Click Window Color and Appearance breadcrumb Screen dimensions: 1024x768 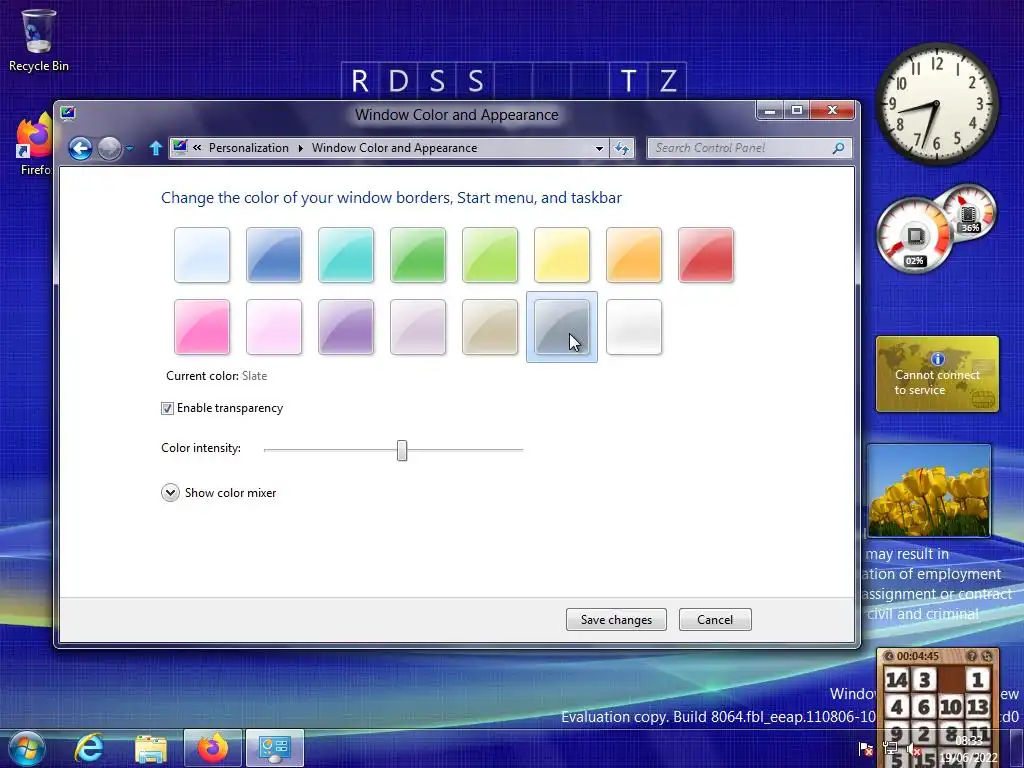coord(394,148)
